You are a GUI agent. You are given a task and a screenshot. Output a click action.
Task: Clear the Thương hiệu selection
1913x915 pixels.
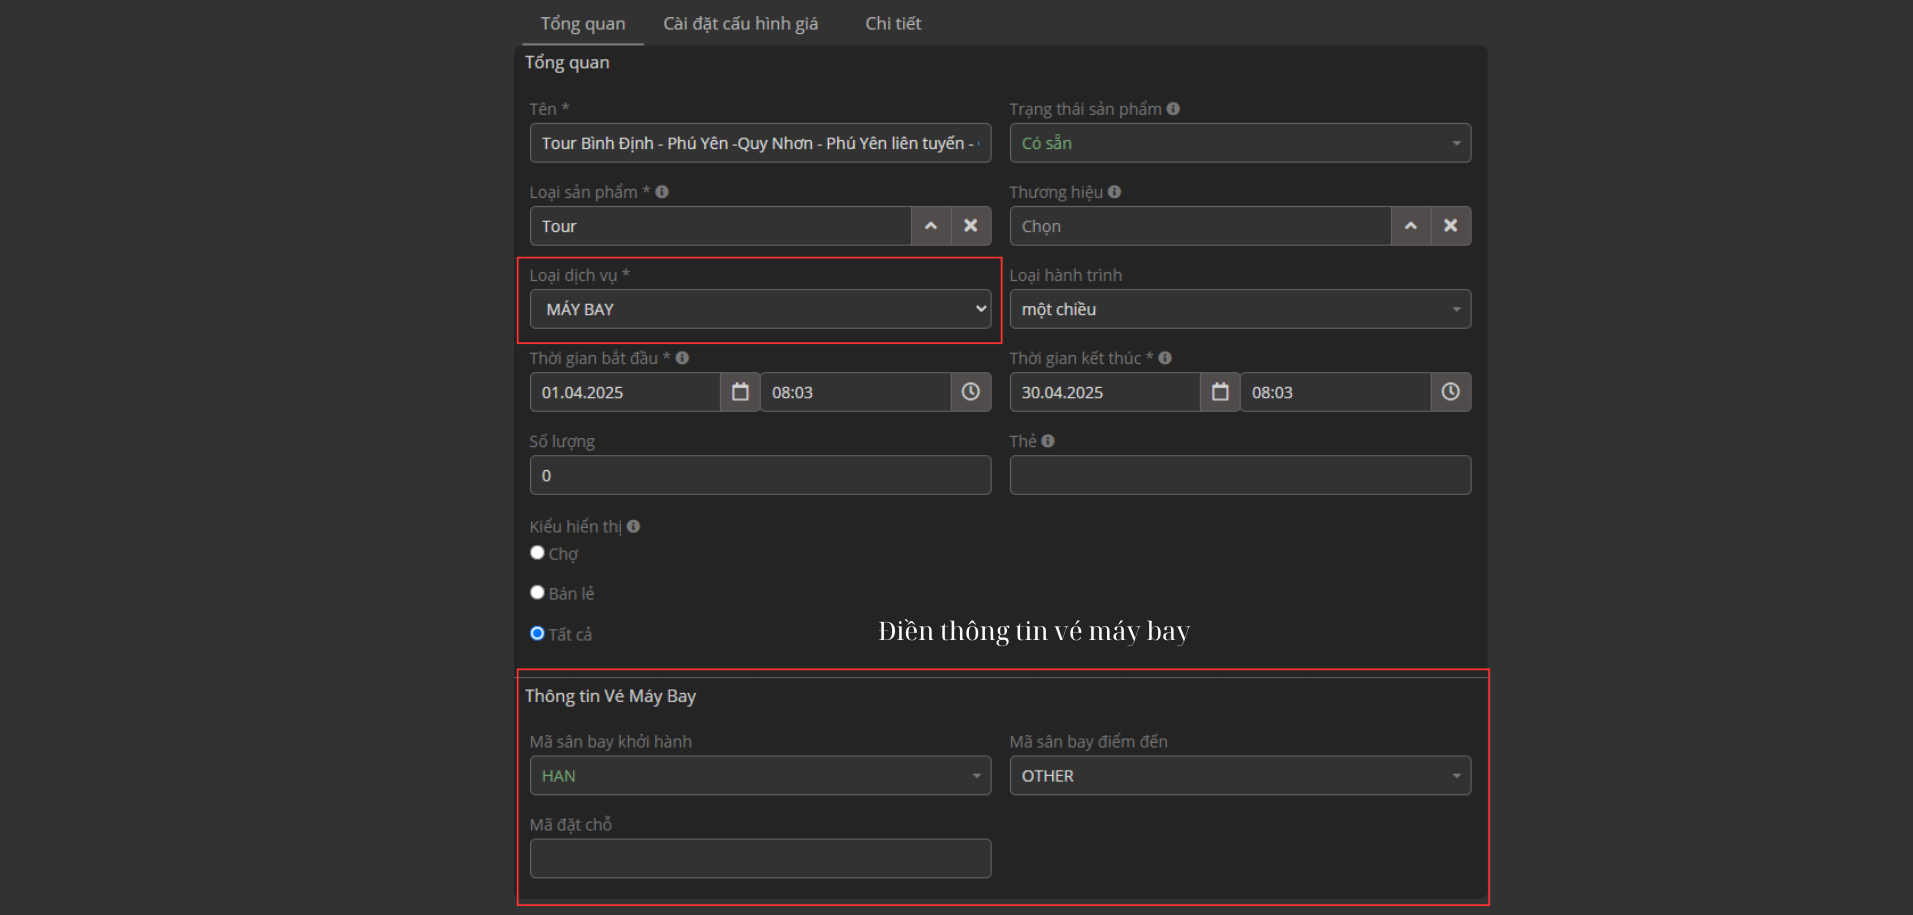[1450, 226]
